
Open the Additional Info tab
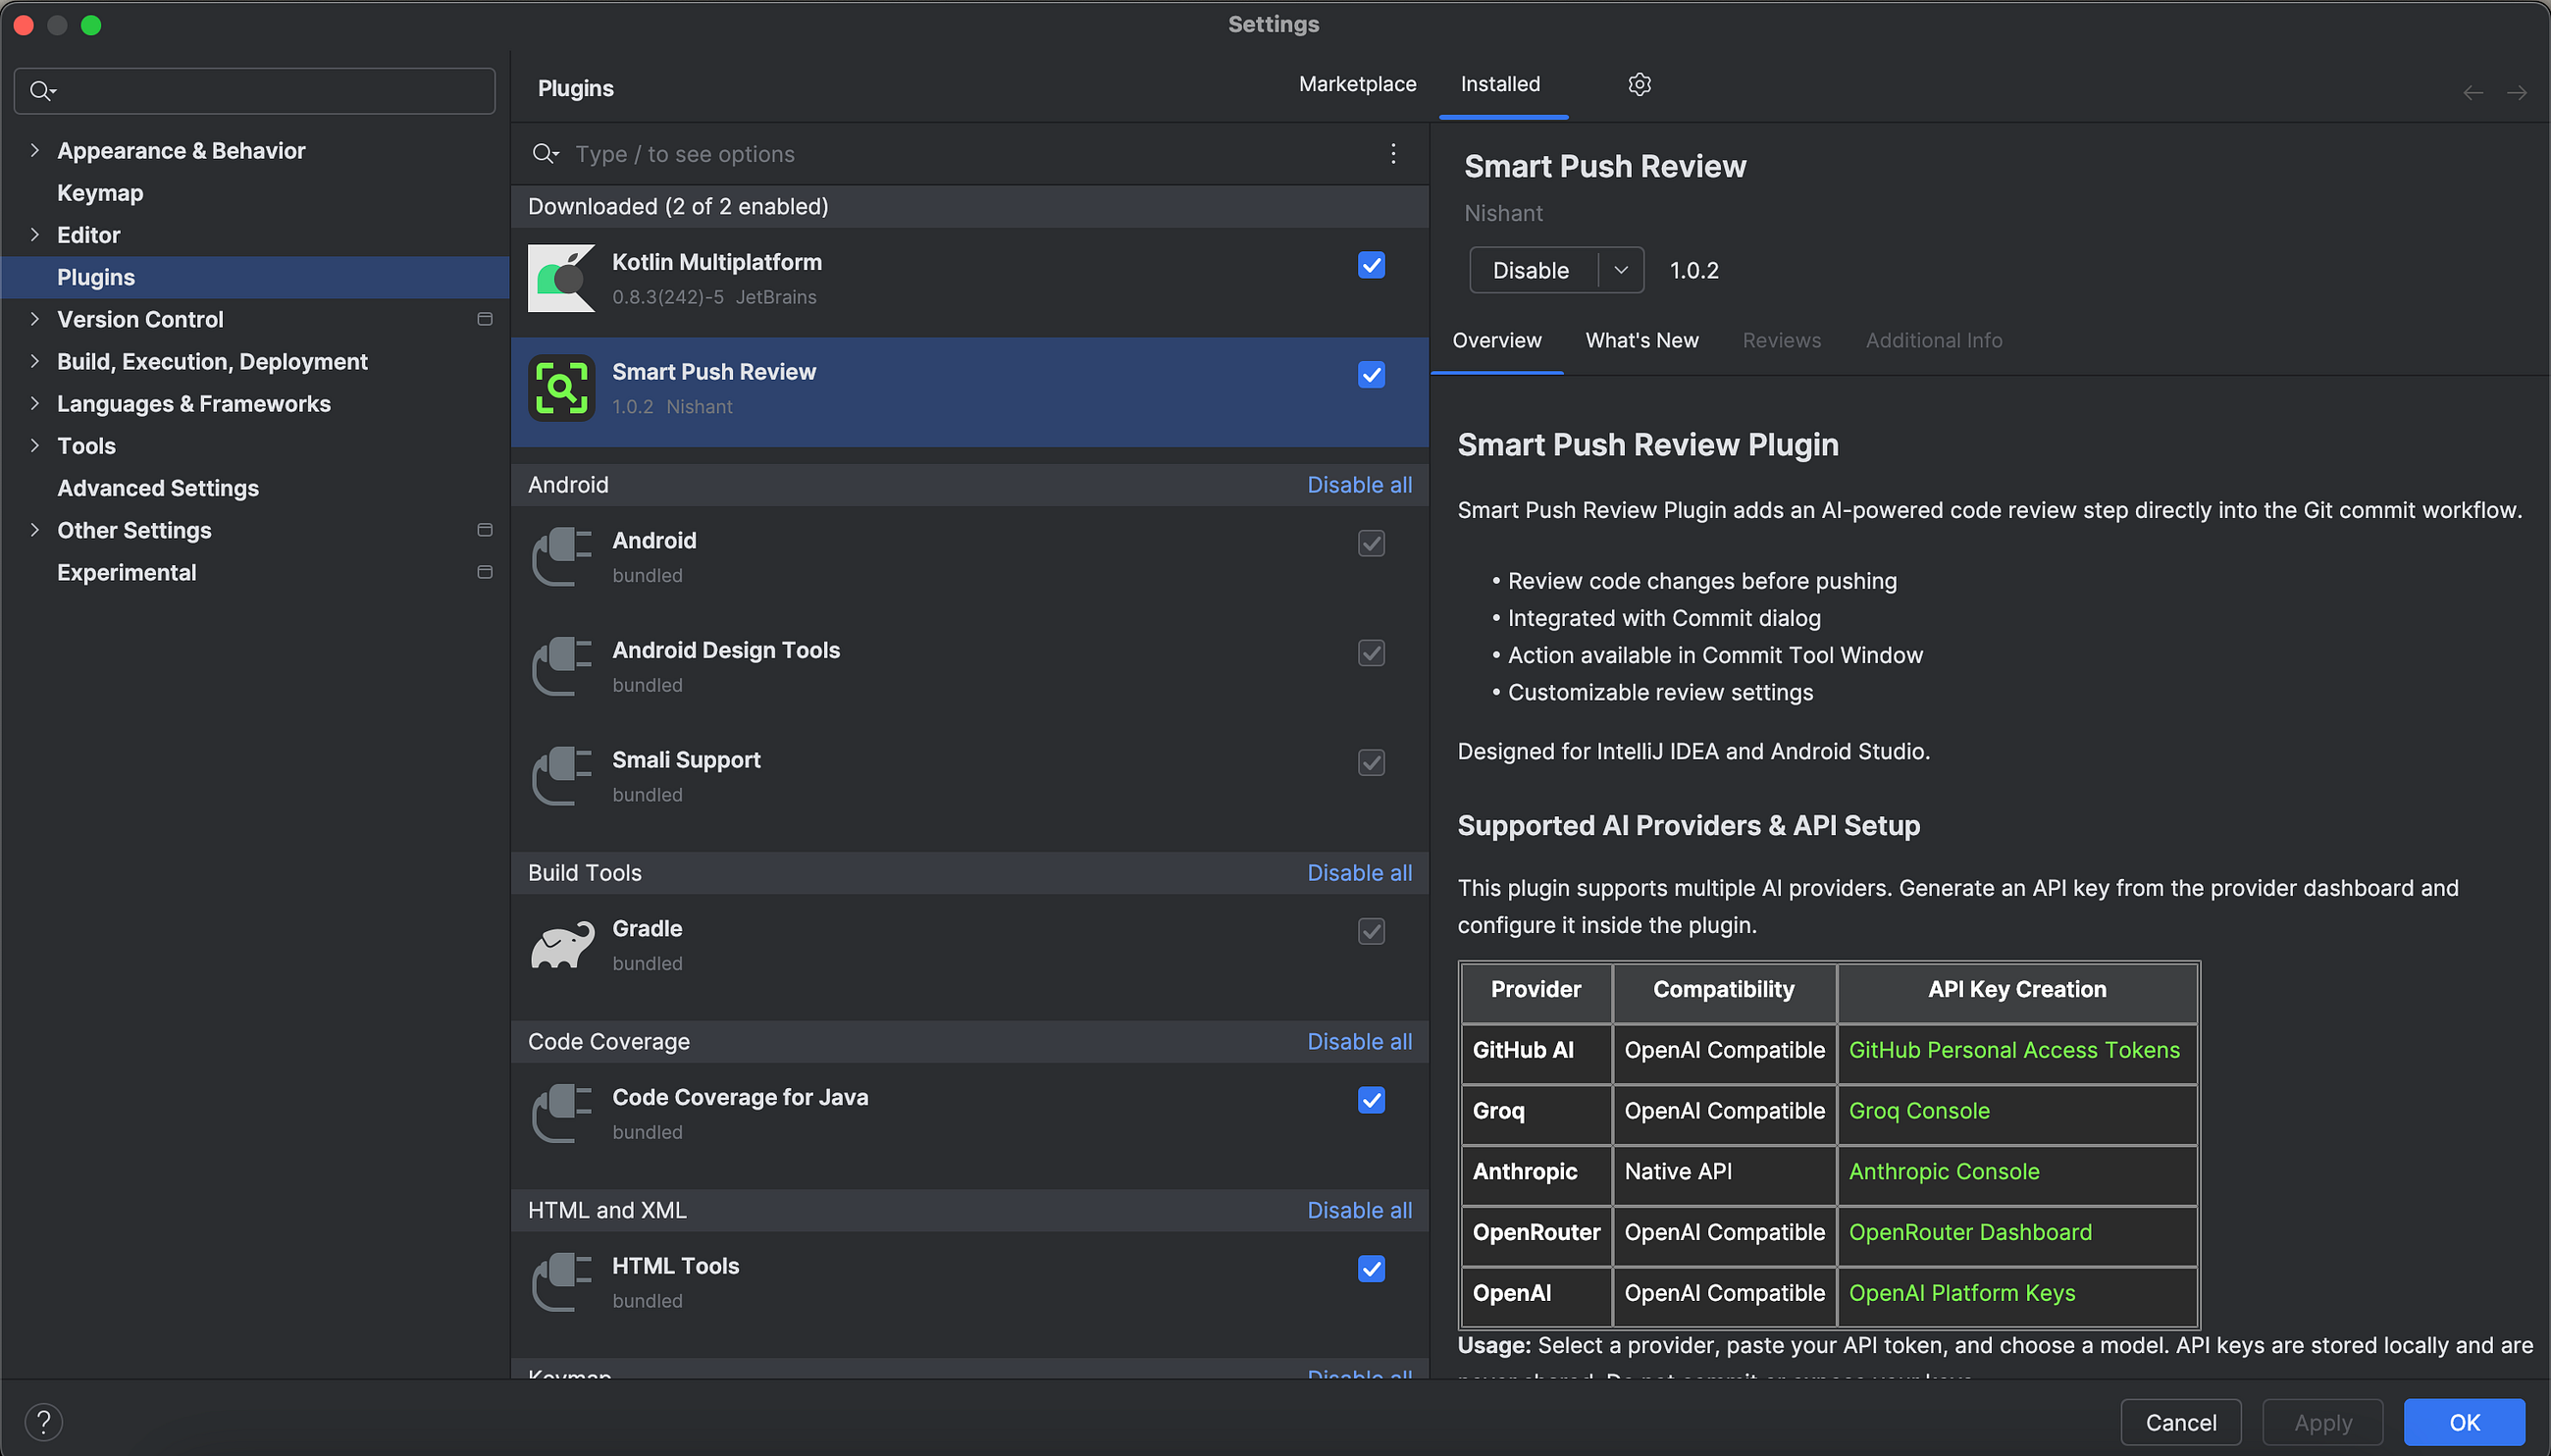pyautogui.click(x=1933, y=340)
